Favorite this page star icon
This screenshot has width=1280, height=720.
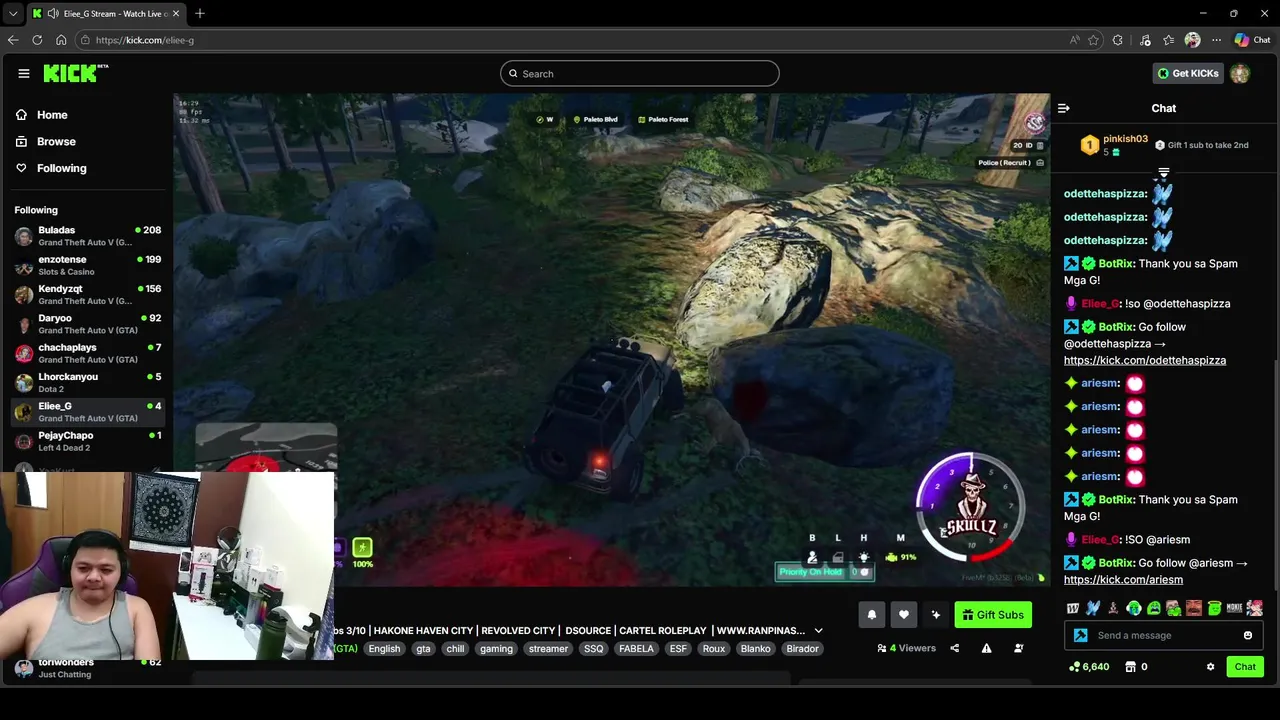1094,40
